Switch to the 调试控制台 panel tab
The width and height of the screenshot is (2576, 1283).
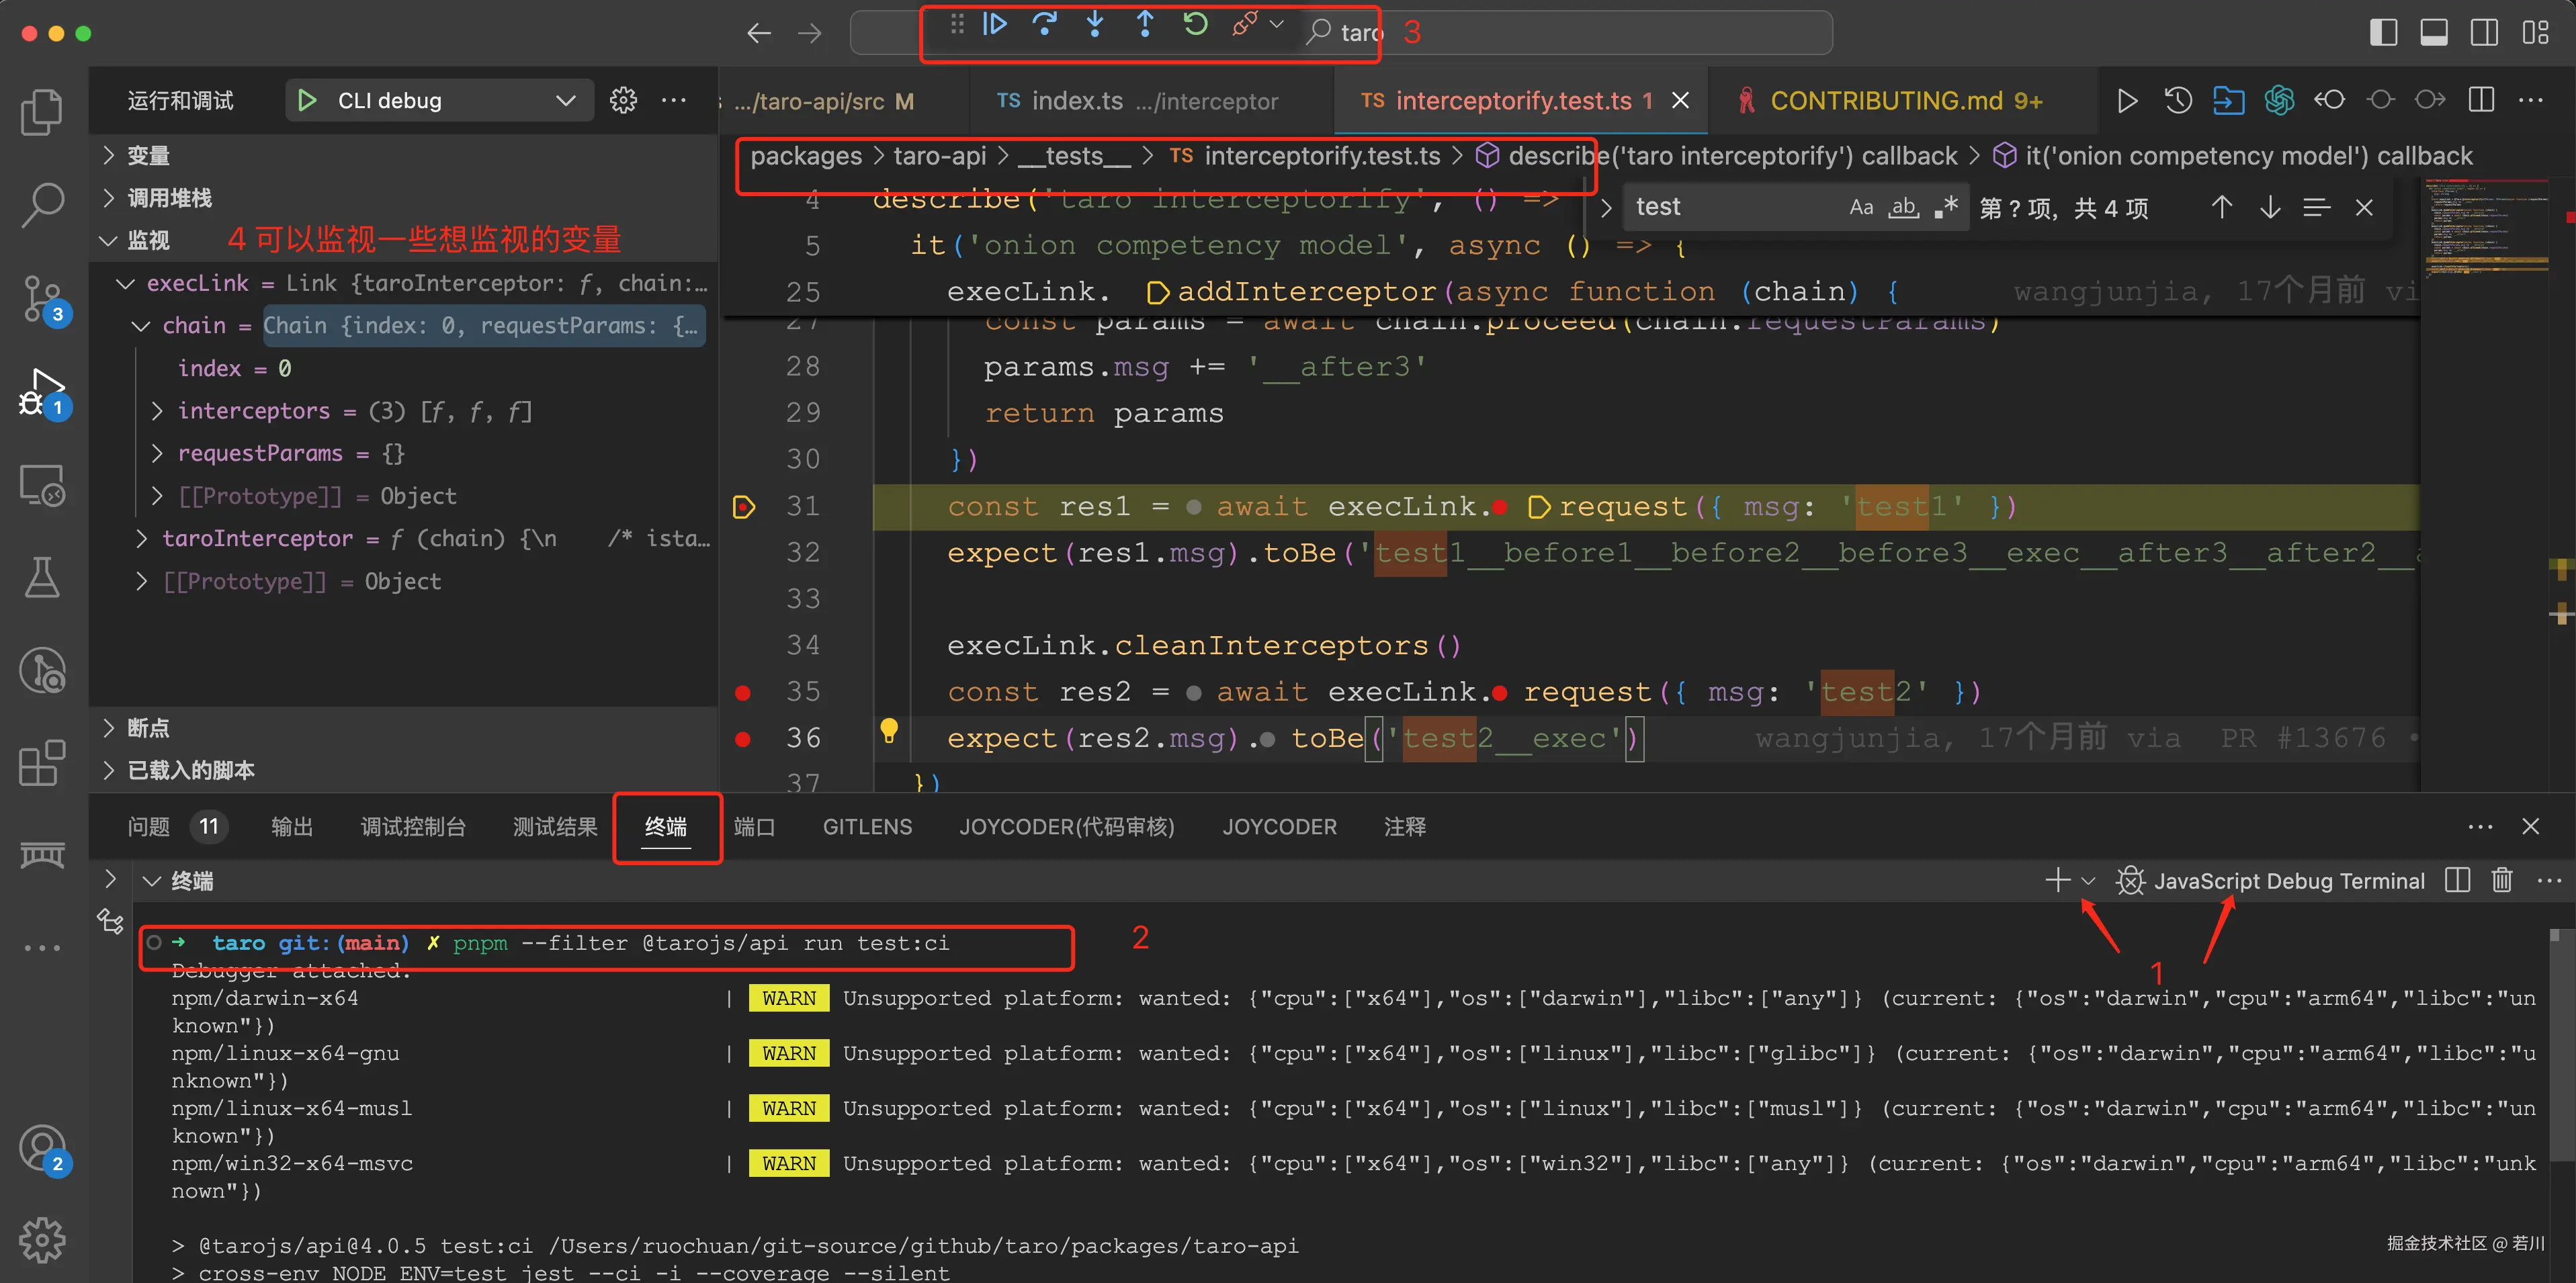click(413, 826)
